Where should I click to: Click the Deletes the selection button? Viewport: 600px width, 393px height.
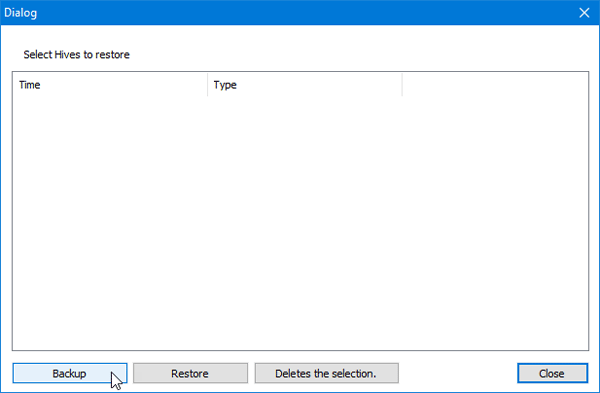point(326,373)
